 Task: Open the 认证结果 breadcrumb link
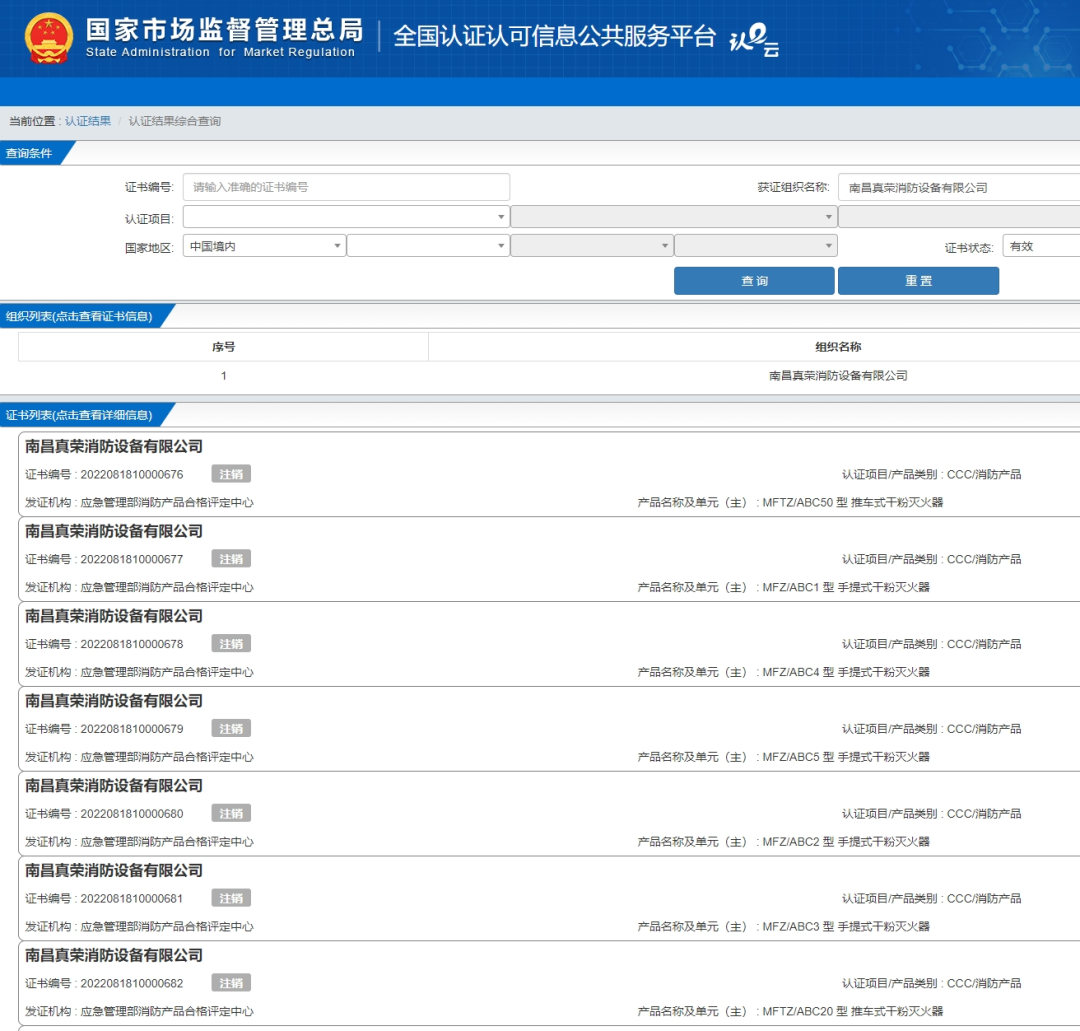point(87,121)
